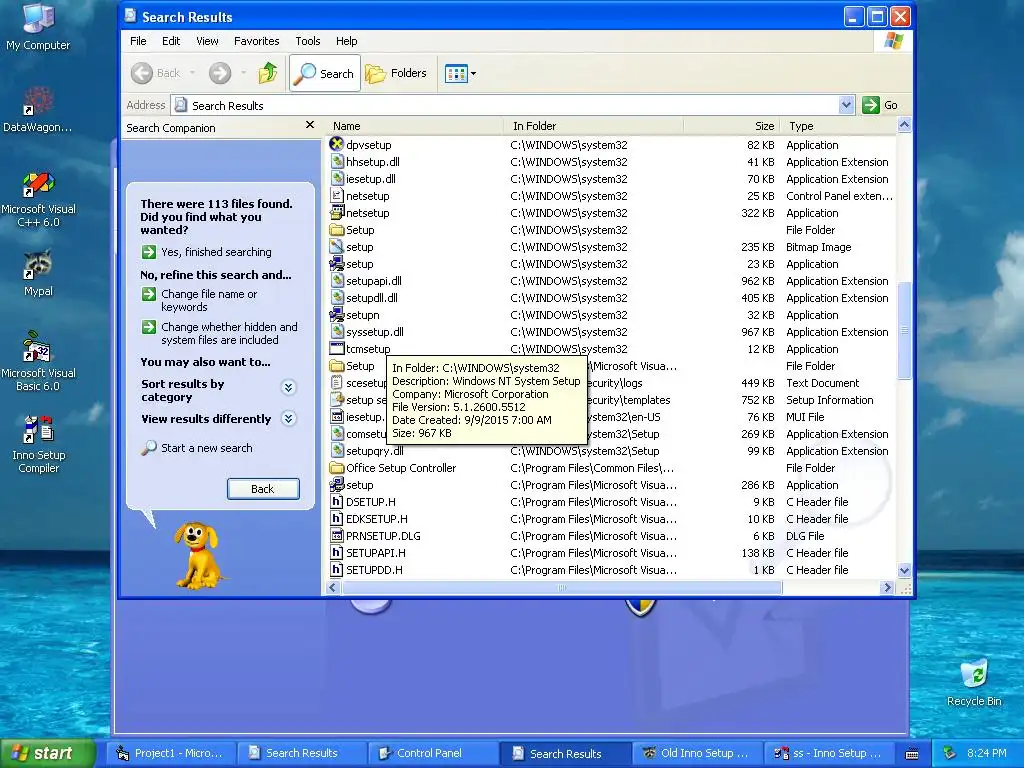This screenshot has height=768, width=1024.
Task: Switch to Old Inno Setup taskbar button
Action: [x=696, y=753]
